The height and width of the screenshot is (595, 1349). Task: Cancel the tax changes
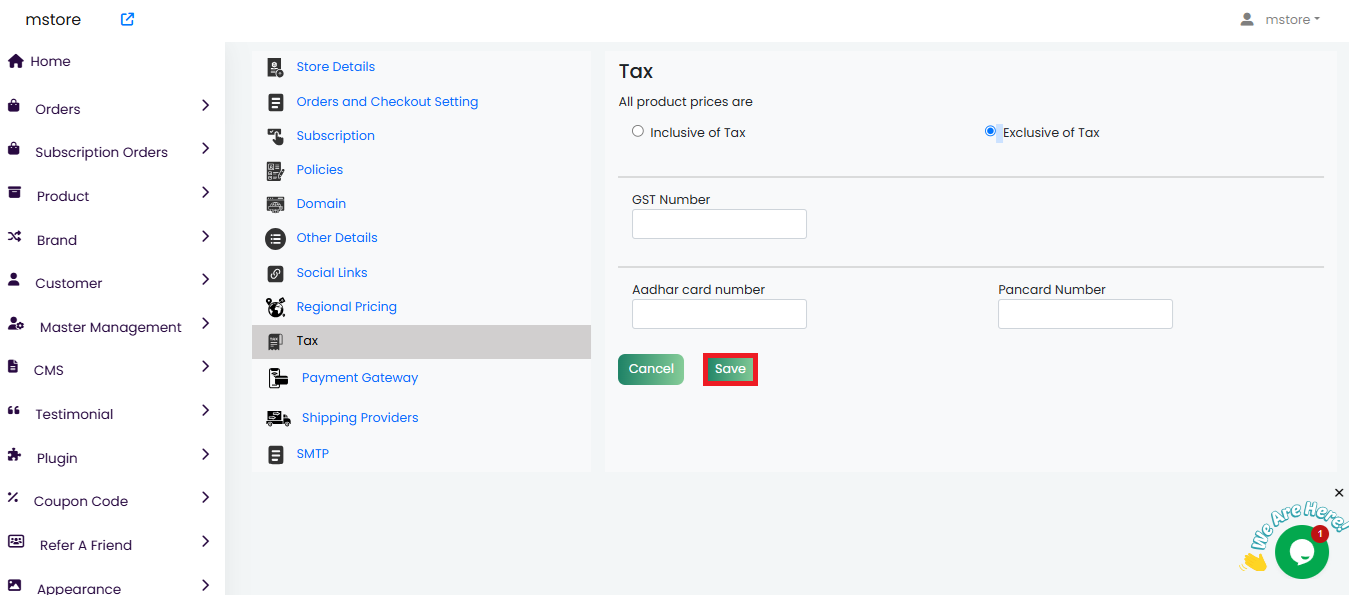pyautogui.click(x=651, y=369)
